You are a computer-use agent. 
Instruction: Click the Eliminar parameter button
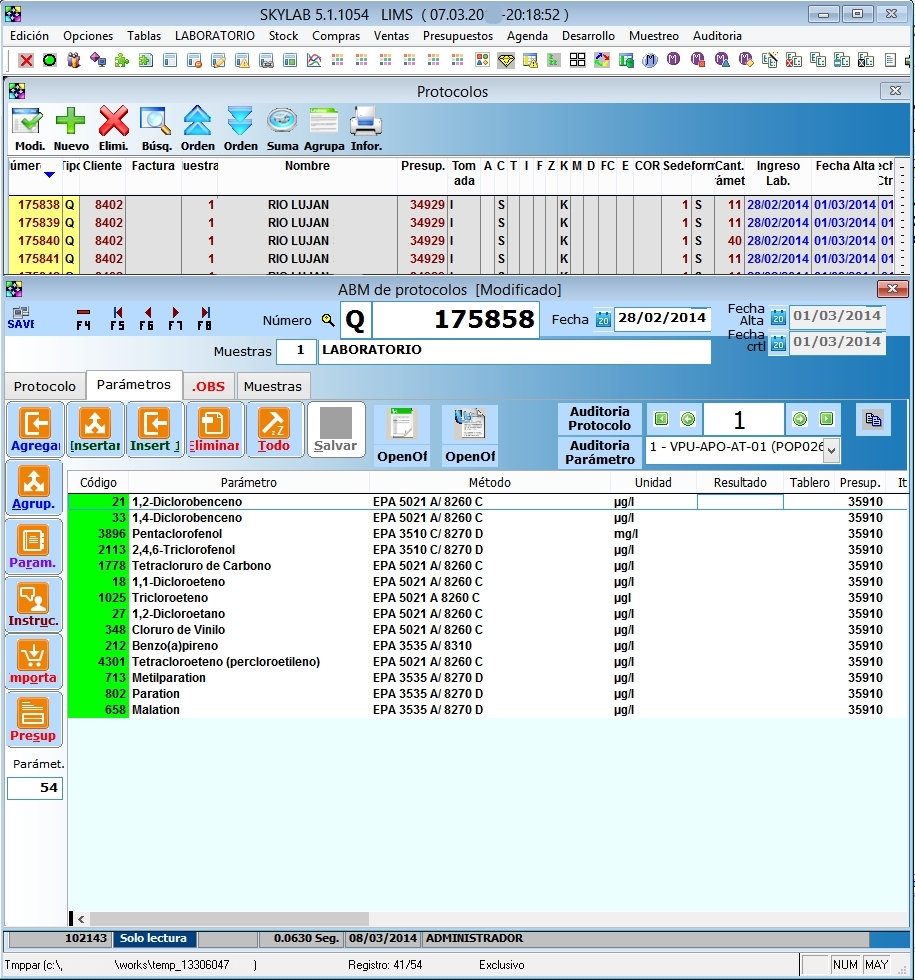pos(214,430)
